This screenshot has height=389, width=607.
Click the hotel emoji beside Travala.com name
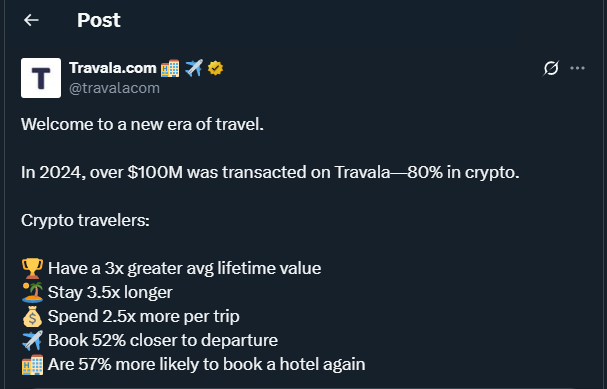click(170, 68)
